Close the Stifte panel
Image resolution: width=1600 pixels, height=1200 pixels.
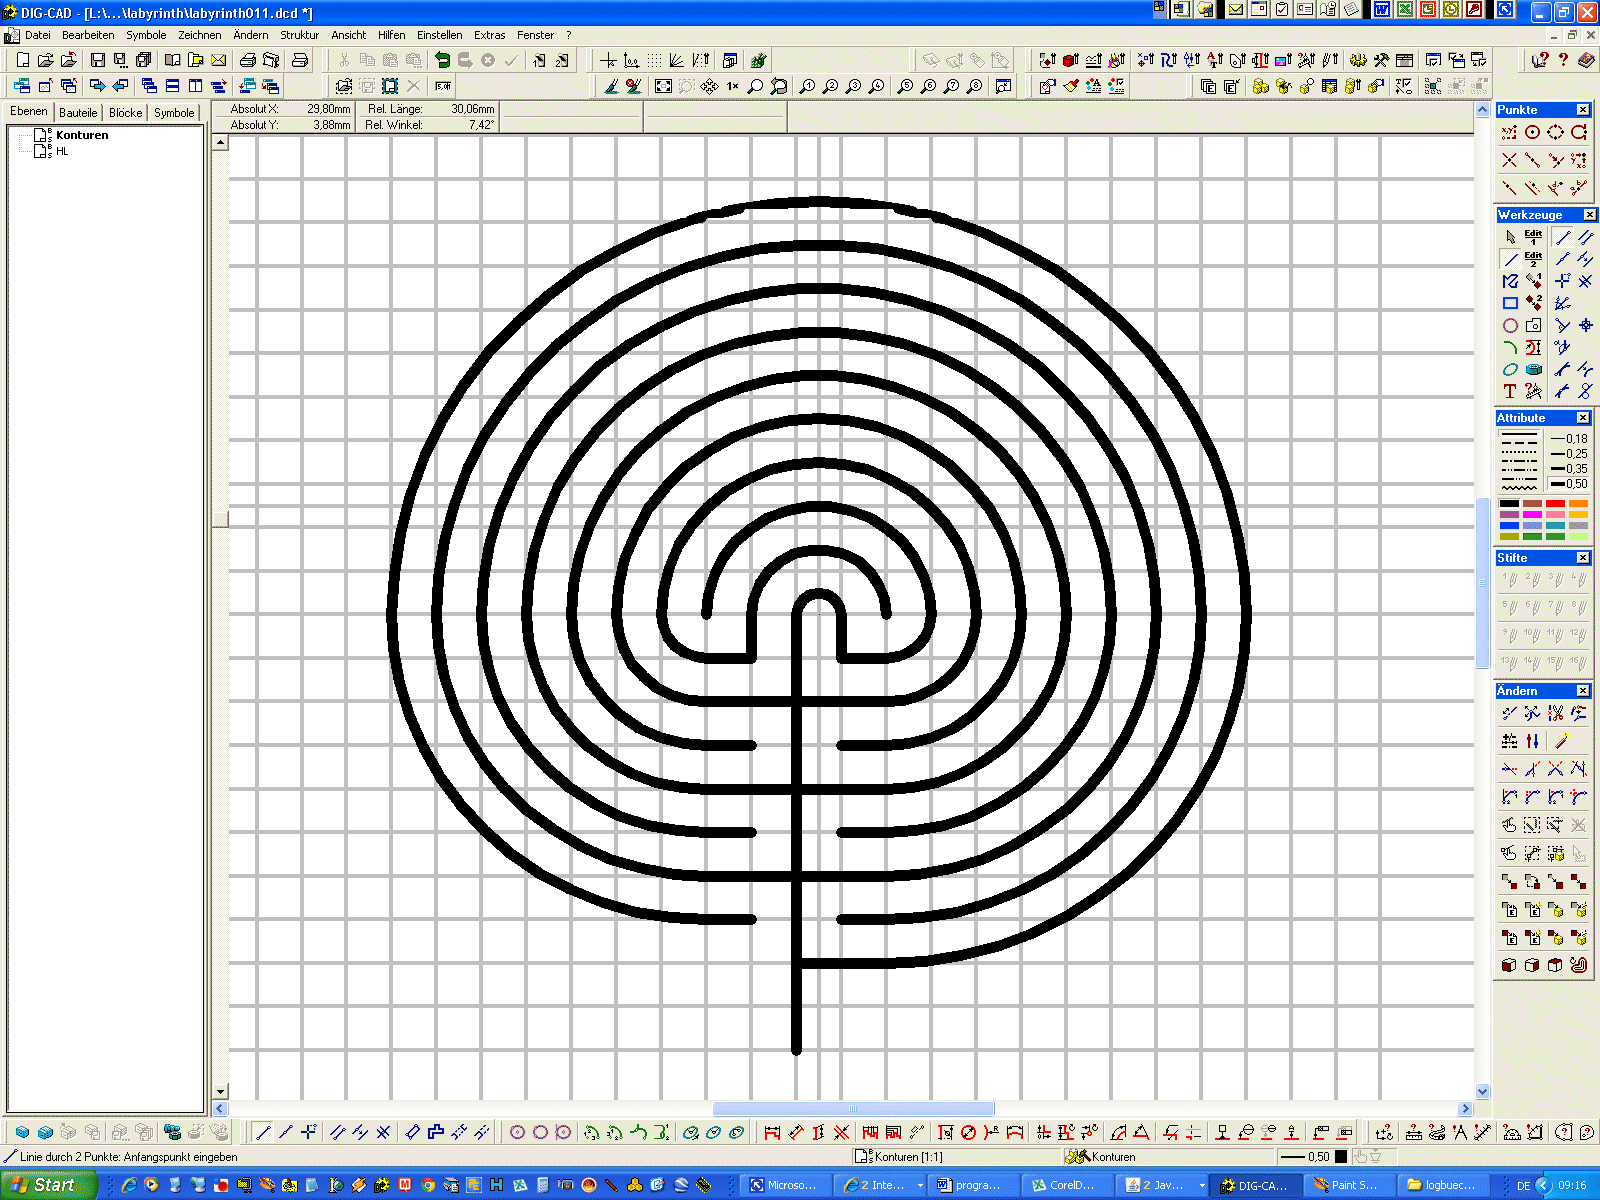[x=1583, y=558]
